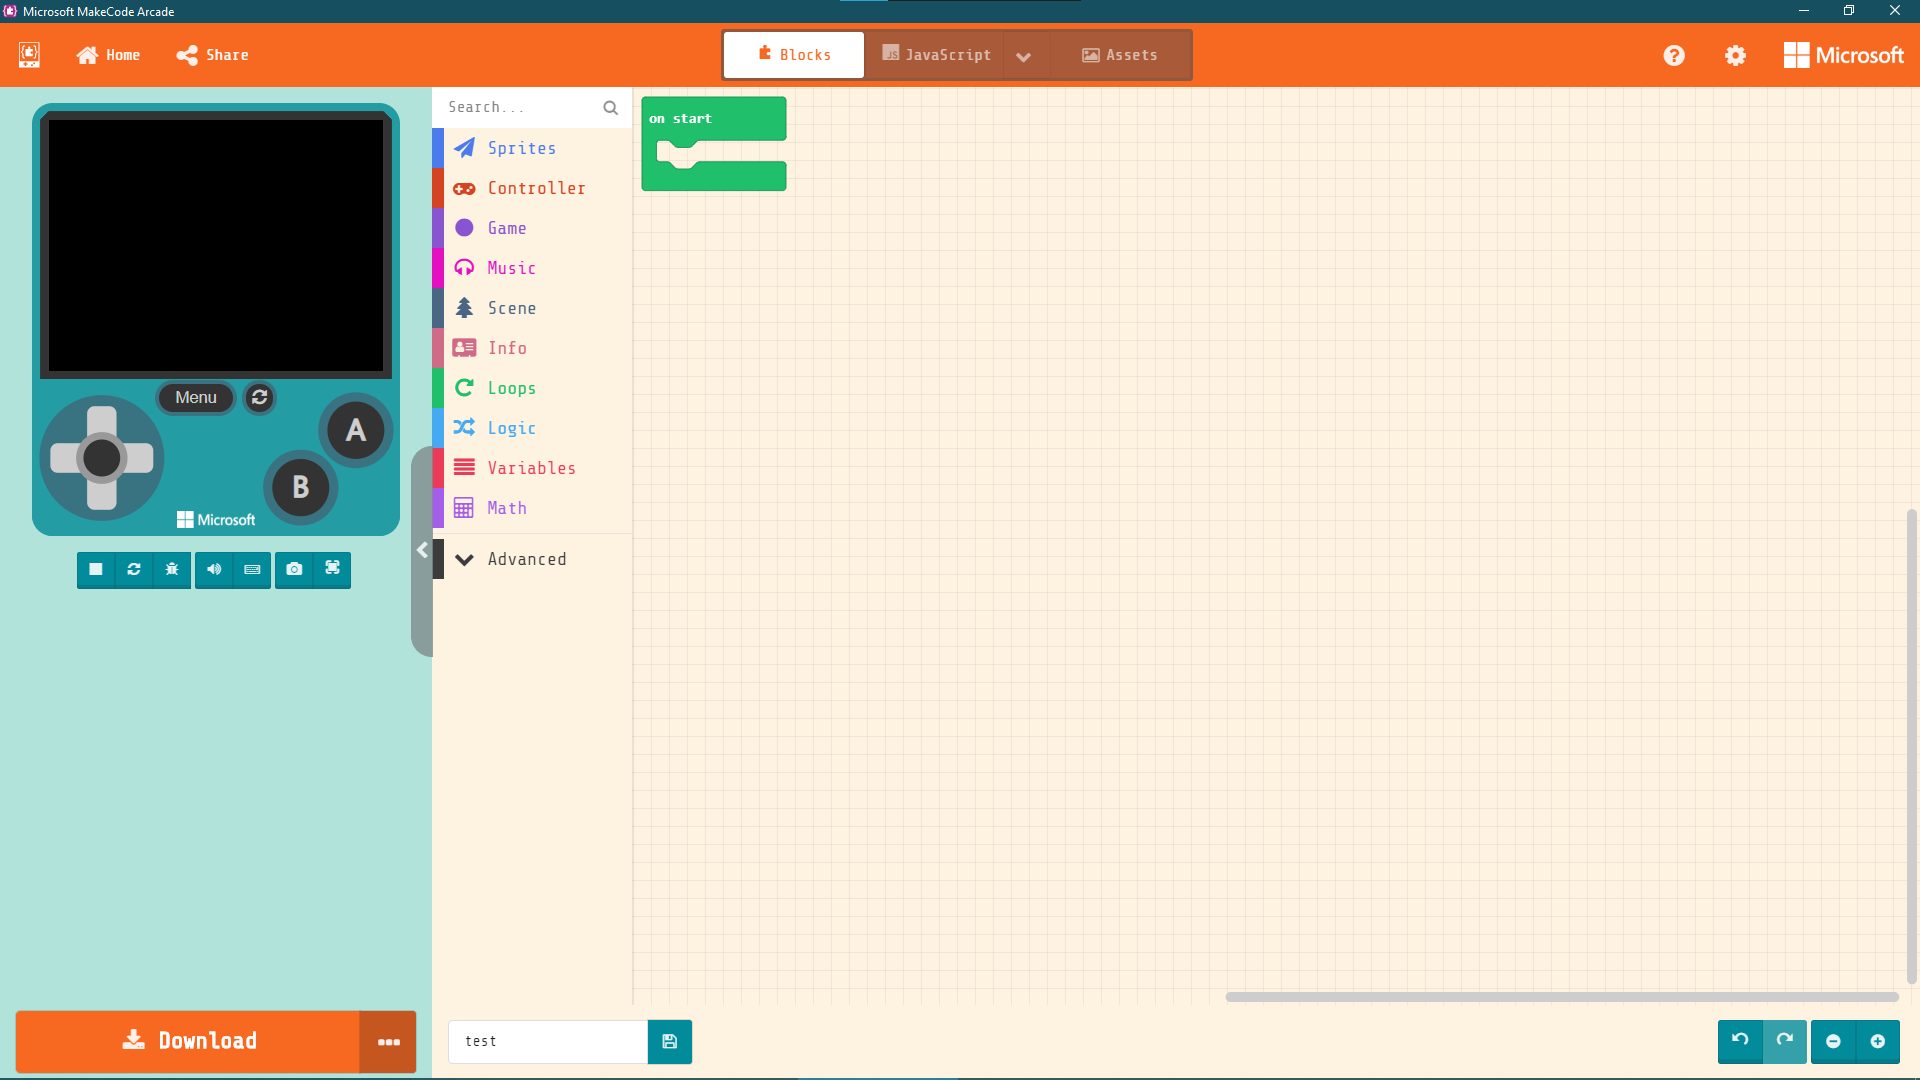
Task: Open the Scene block category
Action: (532, 308)
